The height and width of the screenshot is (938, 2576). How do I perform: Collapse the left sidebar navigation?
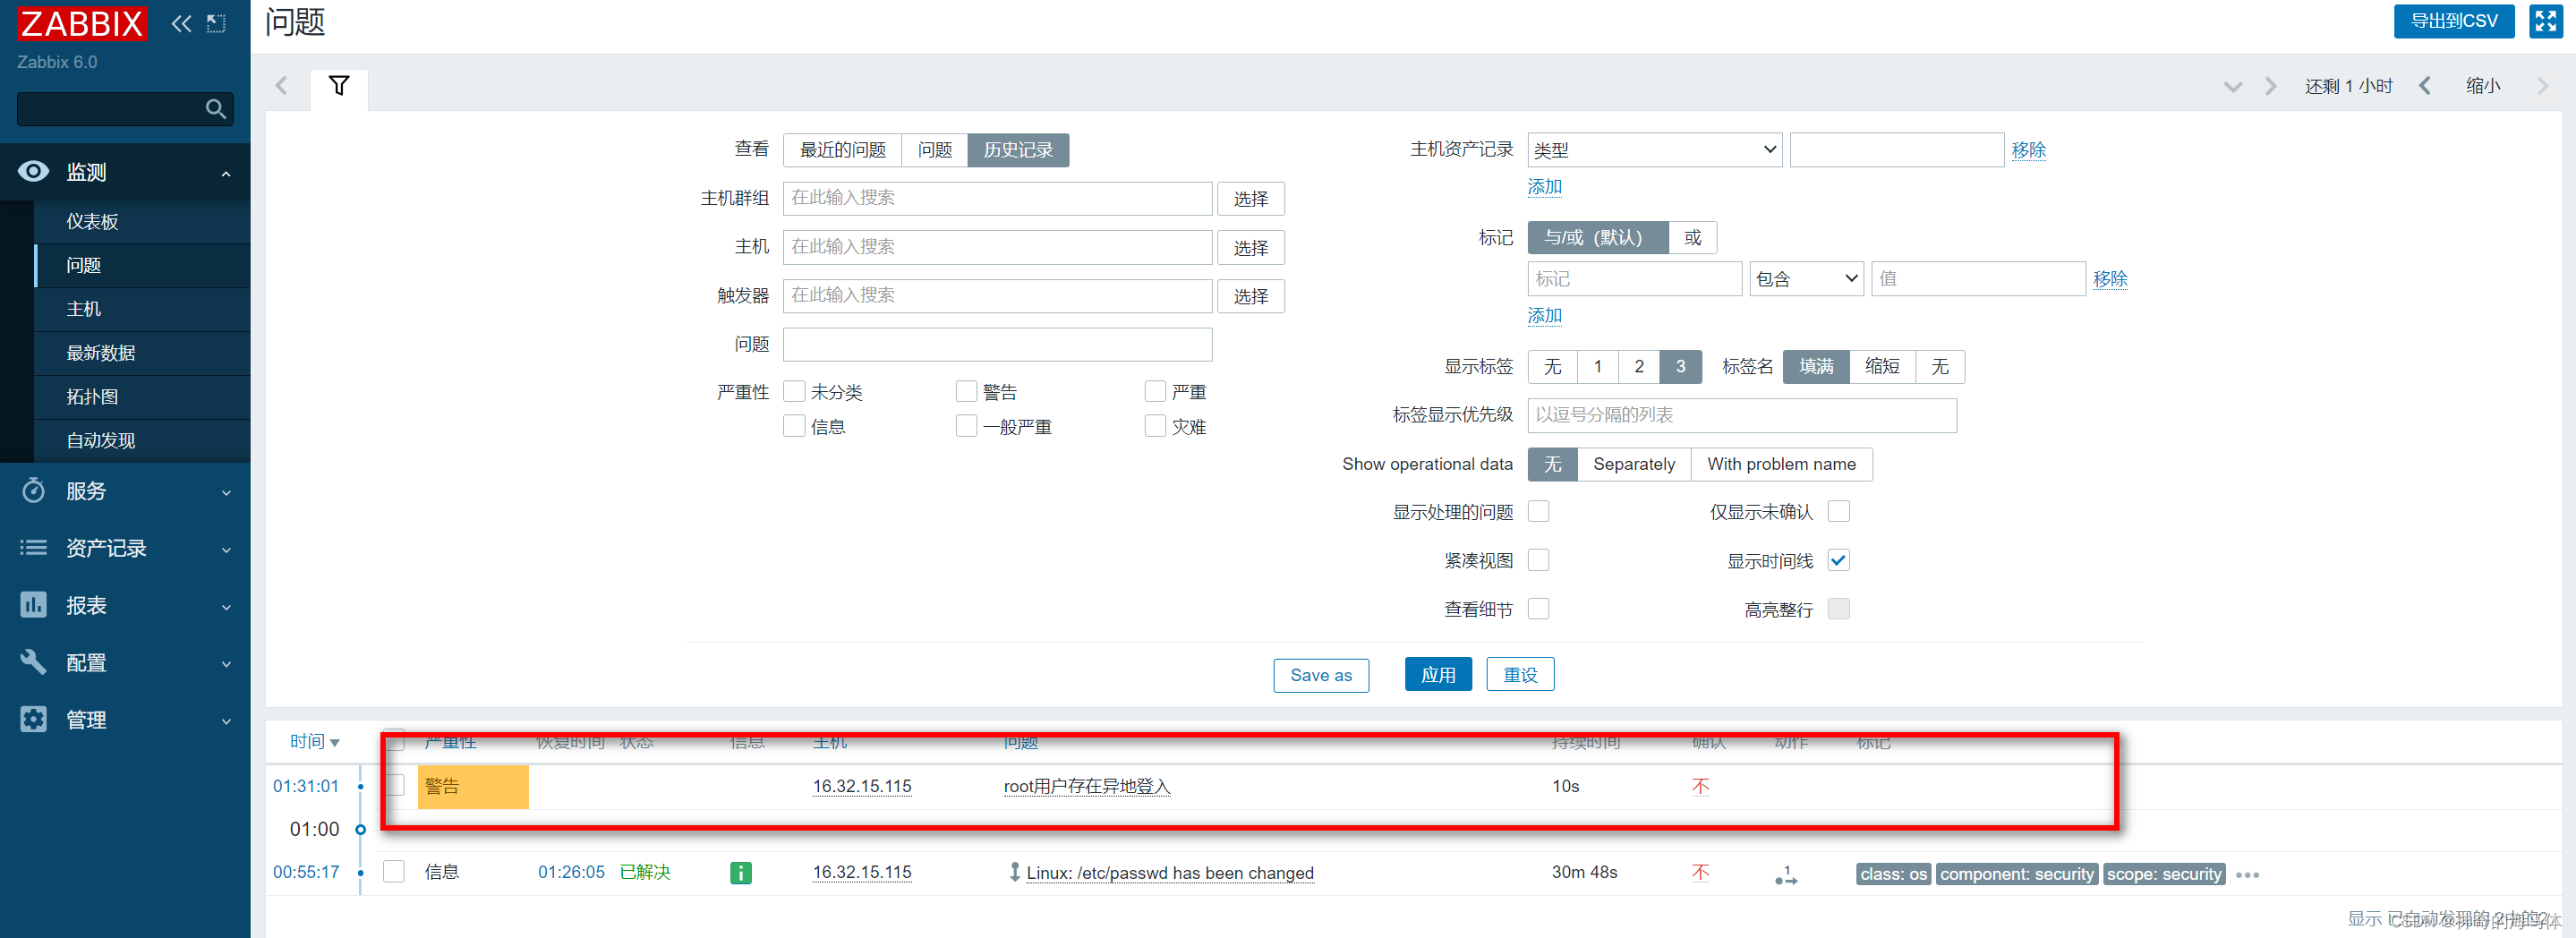pyautogui.click(x=181, y=23)
